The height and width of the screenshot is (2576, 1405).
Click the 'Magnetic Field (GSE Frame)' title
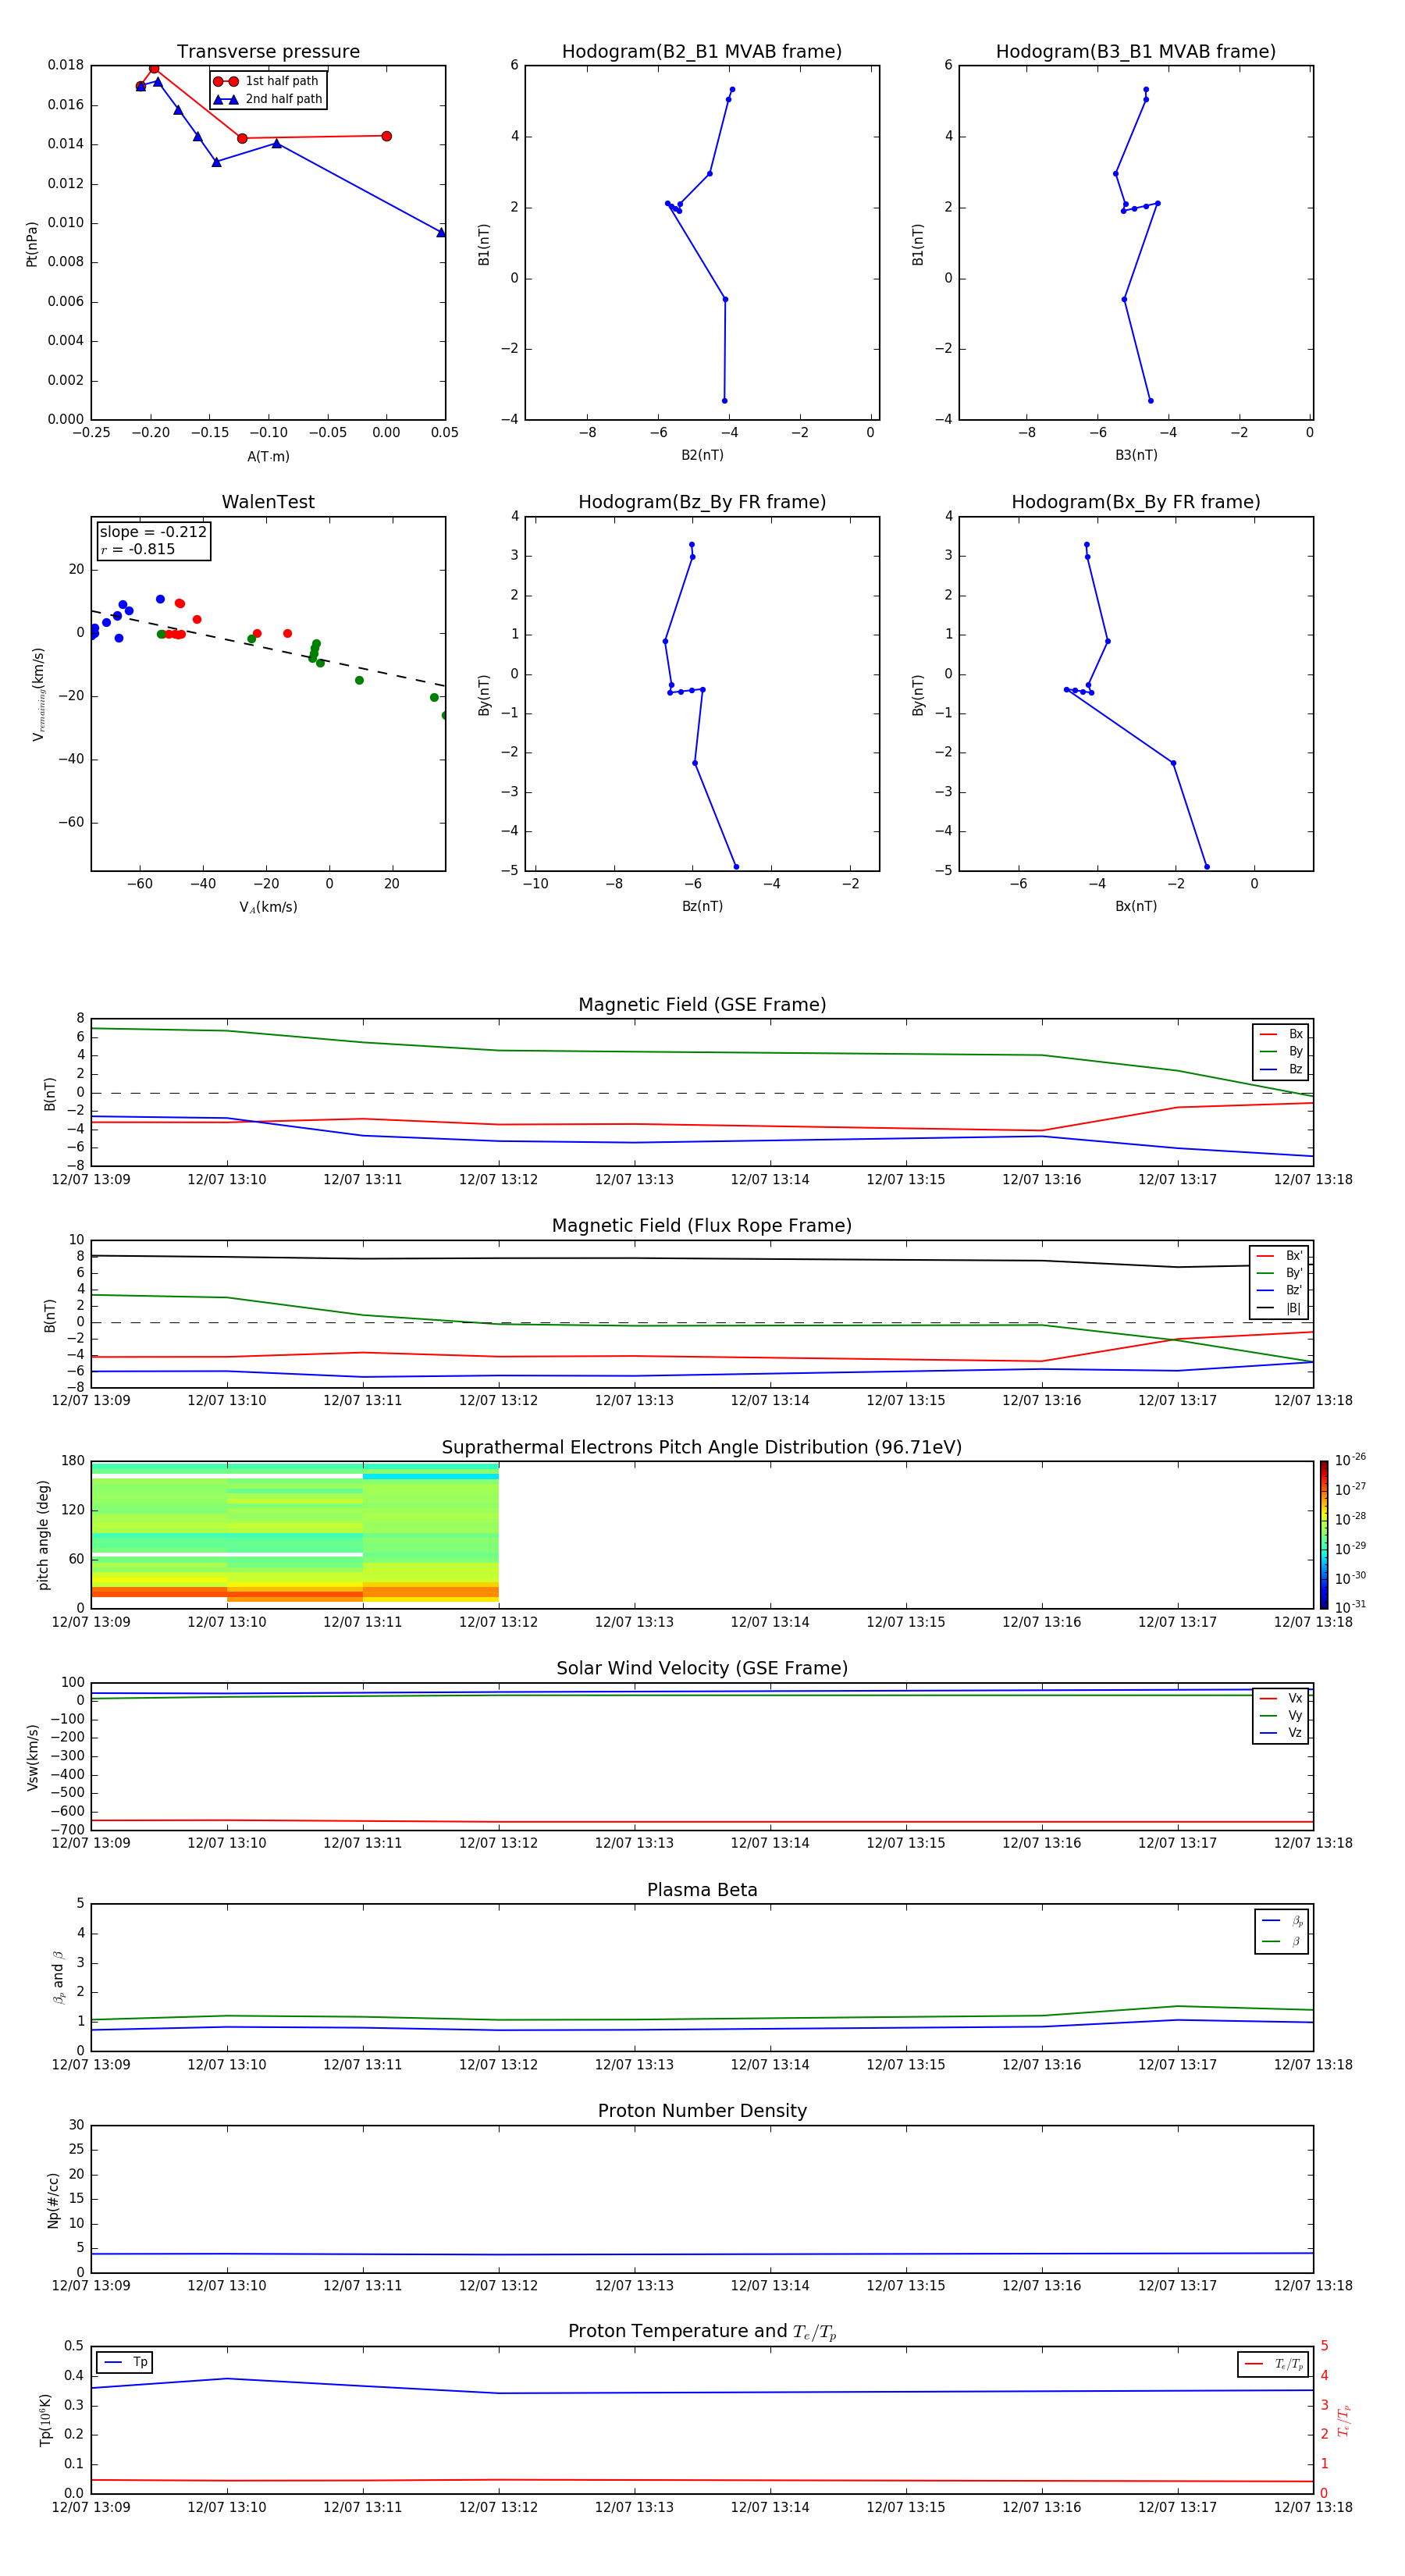point(702,1005)
